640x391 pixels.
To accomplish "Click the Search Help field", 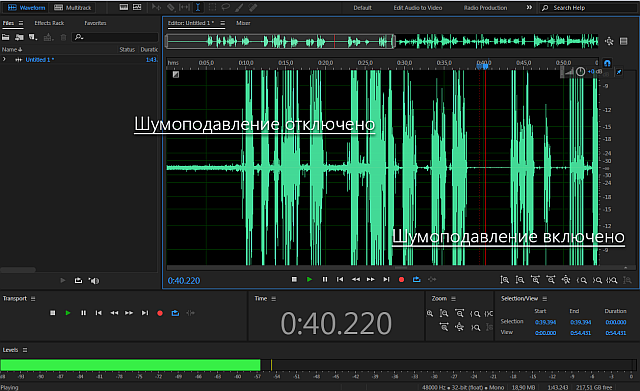I will point(589,8).
